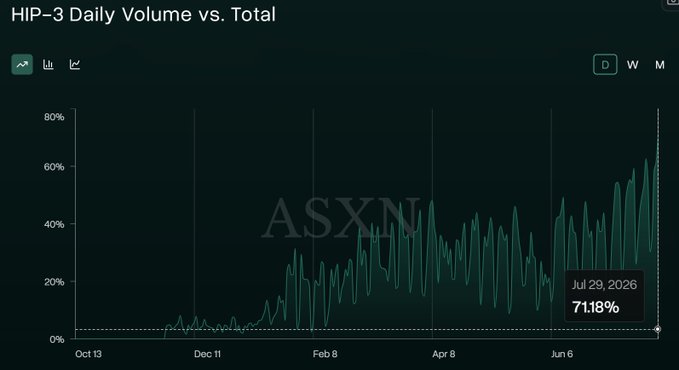
Task: Click the Dec 11 x-axis label
Action: [x=207, y=354]
